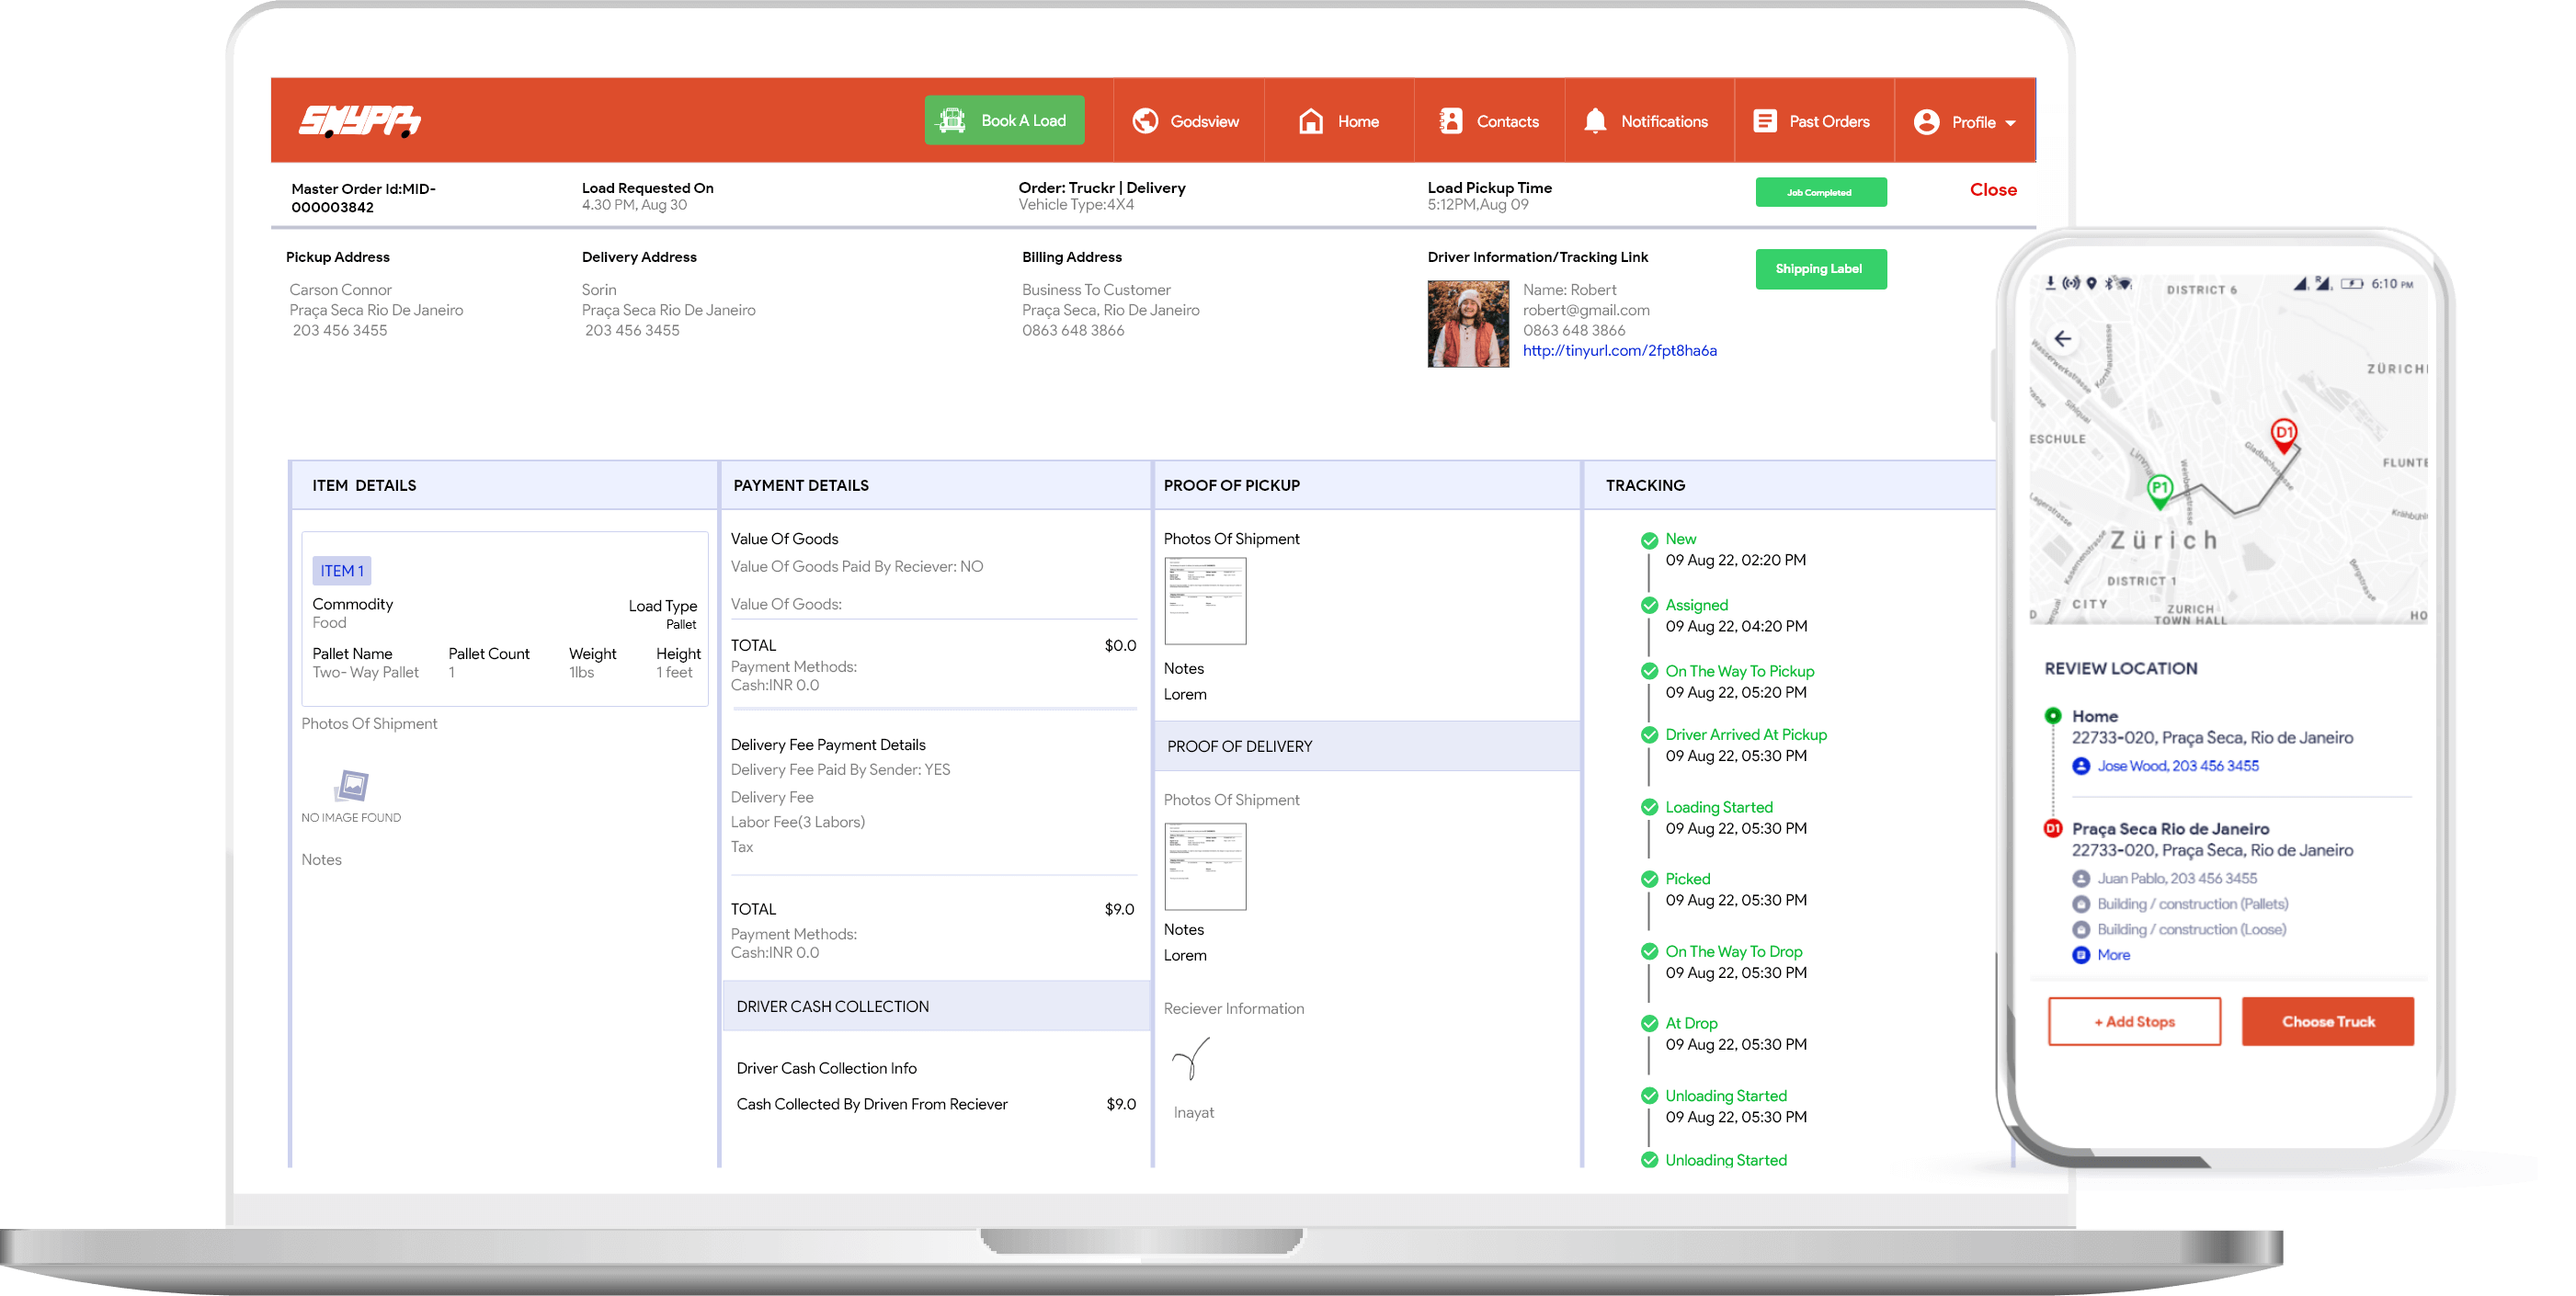Open the Past Orders menu item
2576x1296 pixels.
pyautogui.click(x=1813, y=121)
